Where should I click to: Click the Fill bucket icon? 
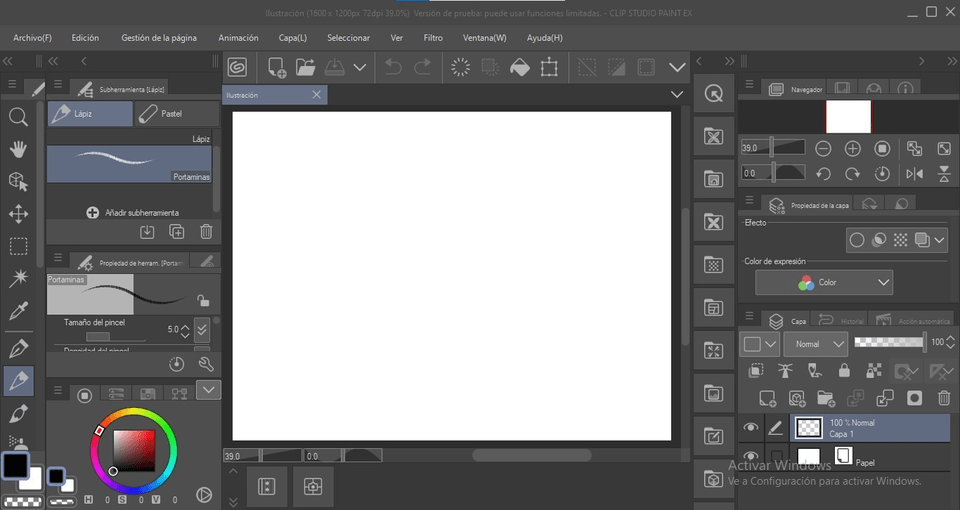pos(520,67)
